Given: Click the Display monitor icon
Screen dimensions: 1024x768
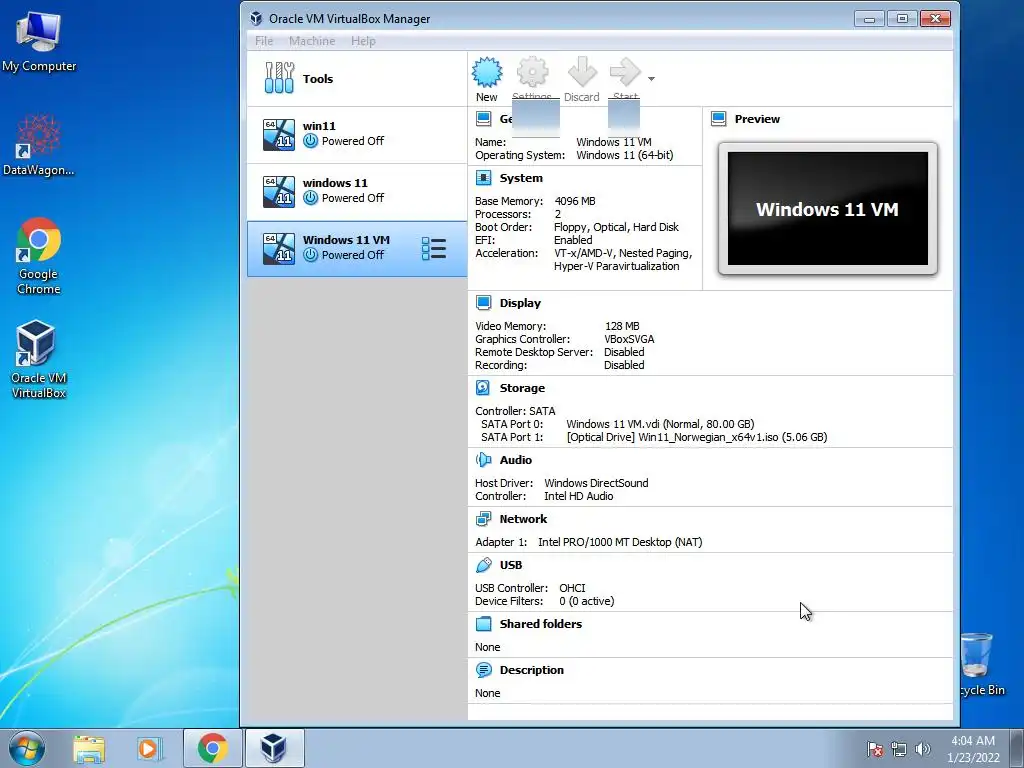Looking at the screenshot, I should (483, 302).
